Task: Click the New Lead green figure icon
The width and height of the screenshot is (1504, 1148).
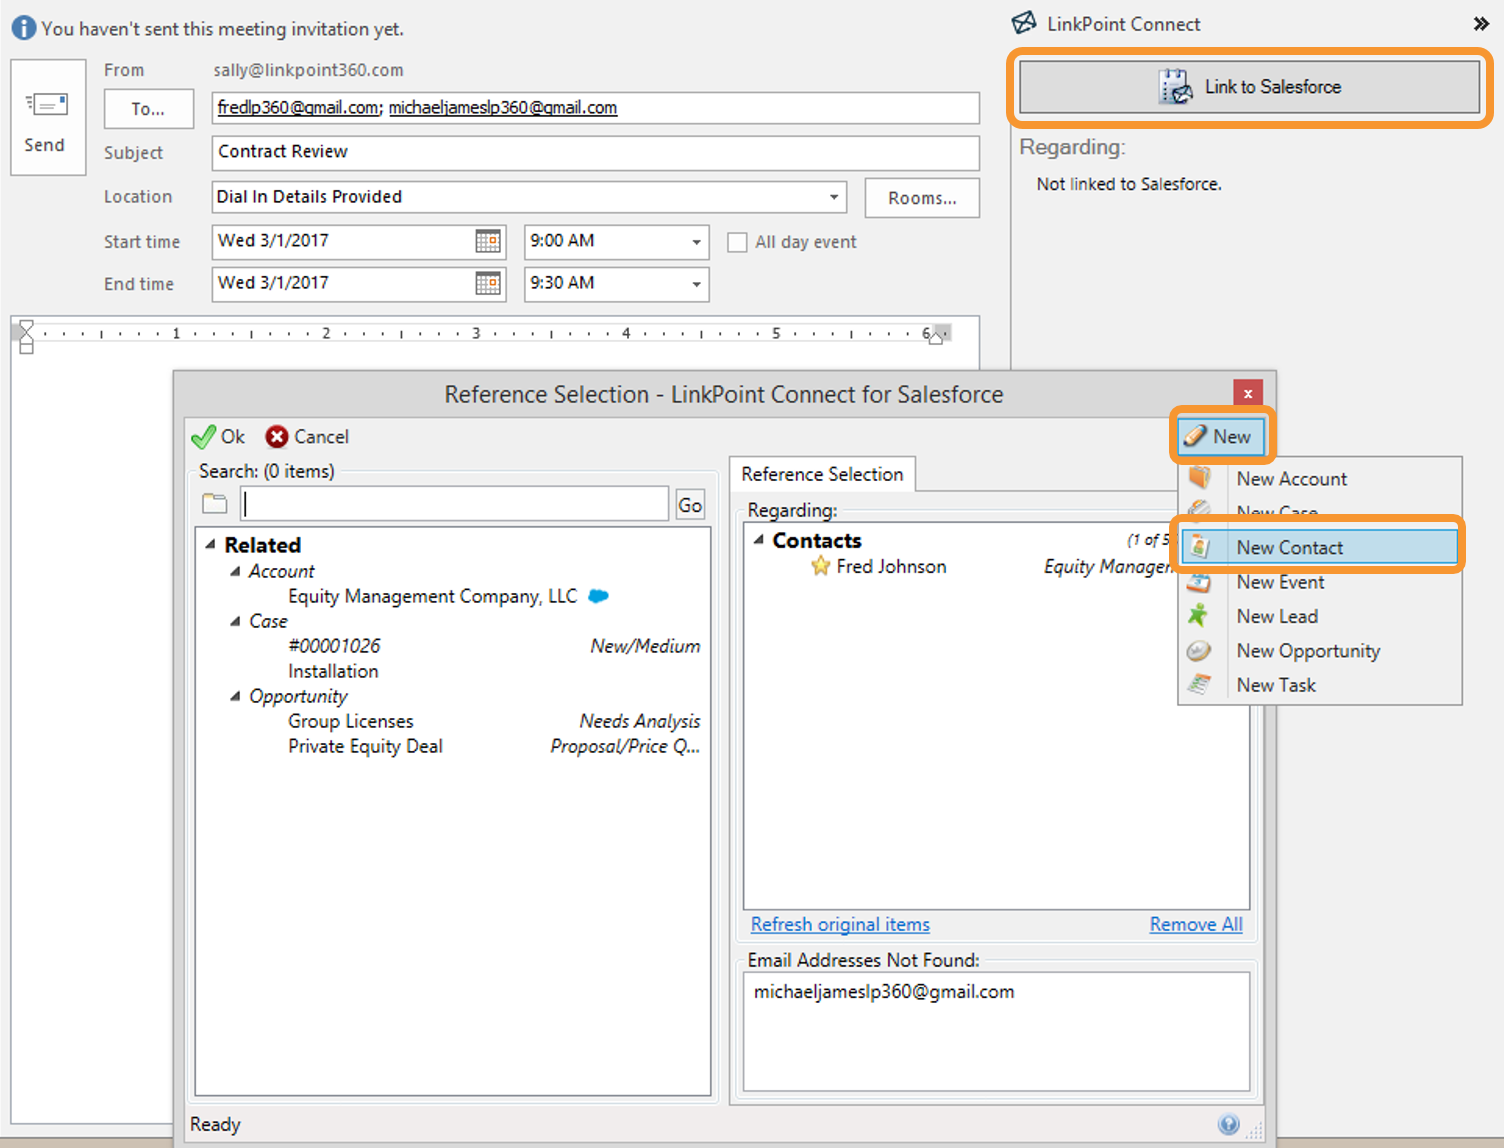Action: [x=1198, y=616]
